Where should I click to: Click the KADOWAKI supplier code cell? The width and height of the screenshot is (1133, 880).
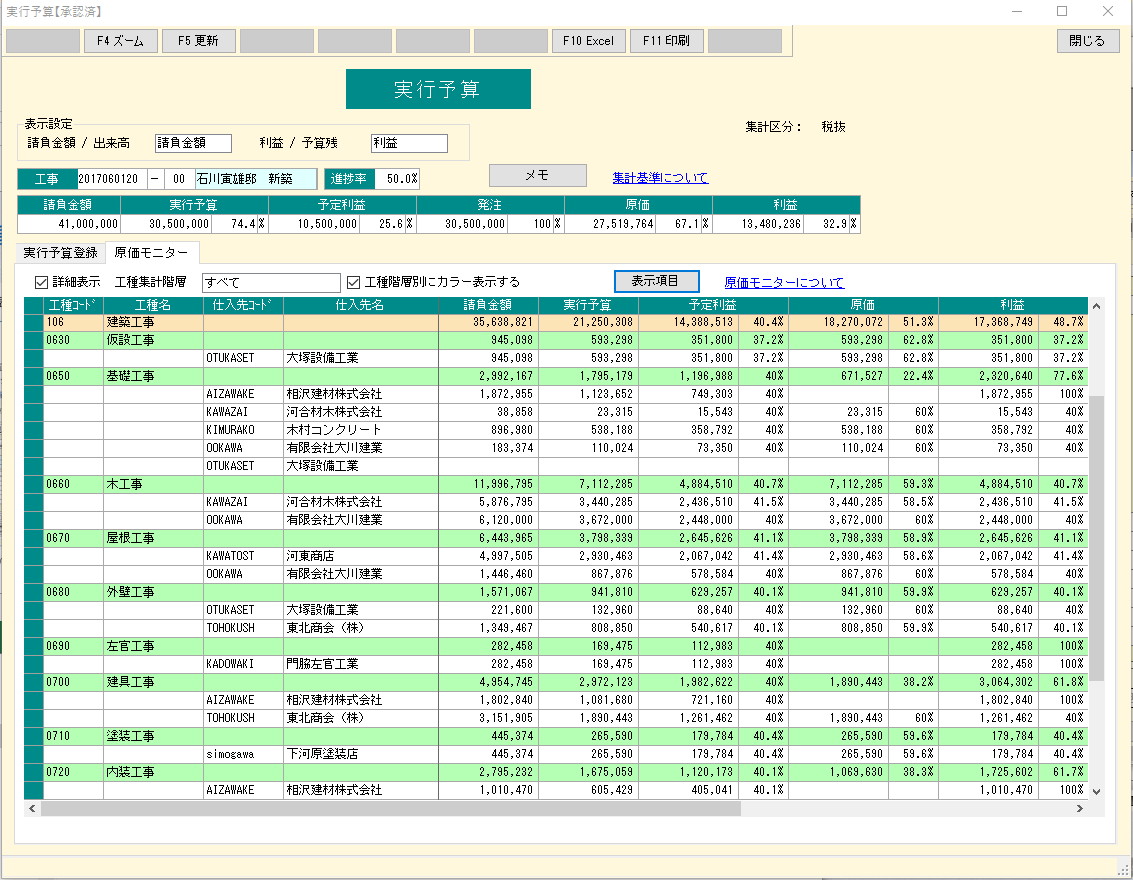(243, 664)
